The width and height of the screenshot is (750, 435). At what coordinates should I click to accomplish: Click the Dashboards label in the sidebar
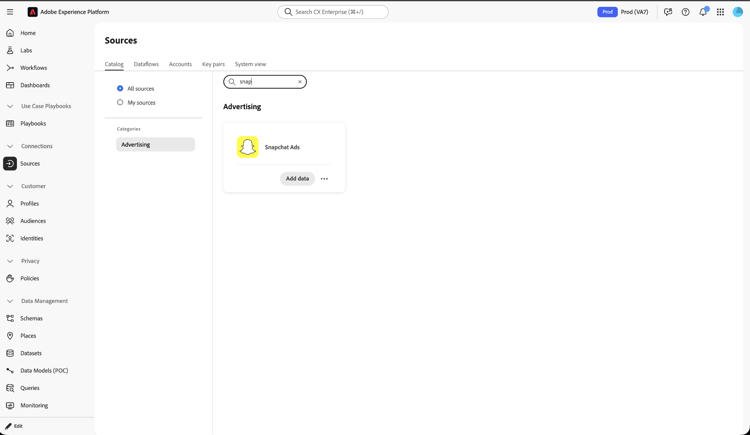click(x=35, y=85)
